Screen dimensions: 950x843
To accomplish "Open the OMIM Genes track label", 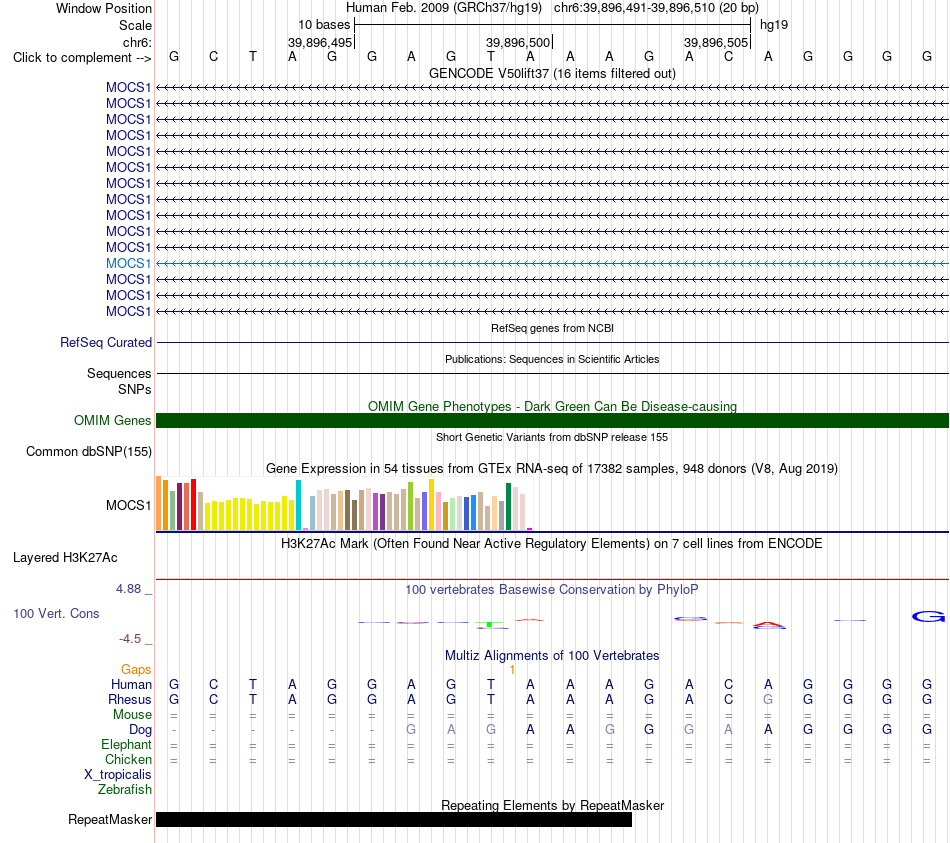I will (112, 421).
